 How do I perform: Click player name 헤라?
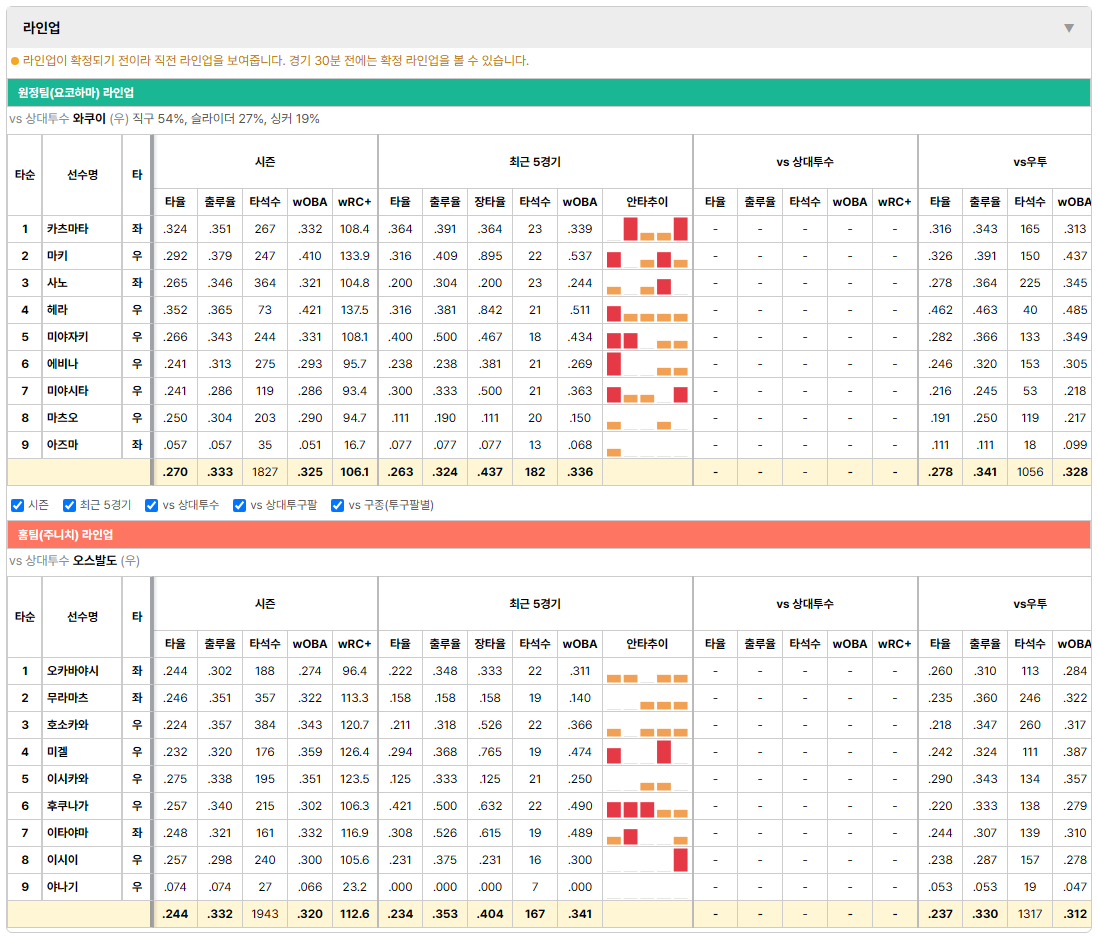coord(57,309)
